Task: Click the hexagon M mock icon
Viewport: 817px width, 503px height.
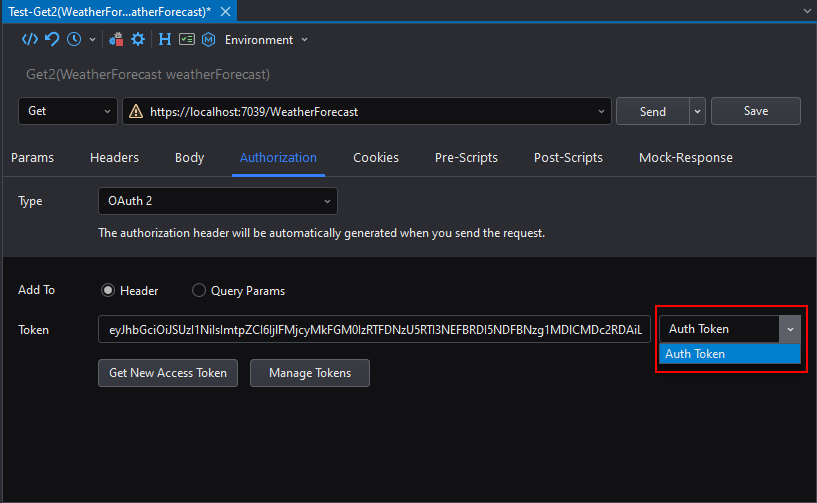Action: (x=208, y=40)
